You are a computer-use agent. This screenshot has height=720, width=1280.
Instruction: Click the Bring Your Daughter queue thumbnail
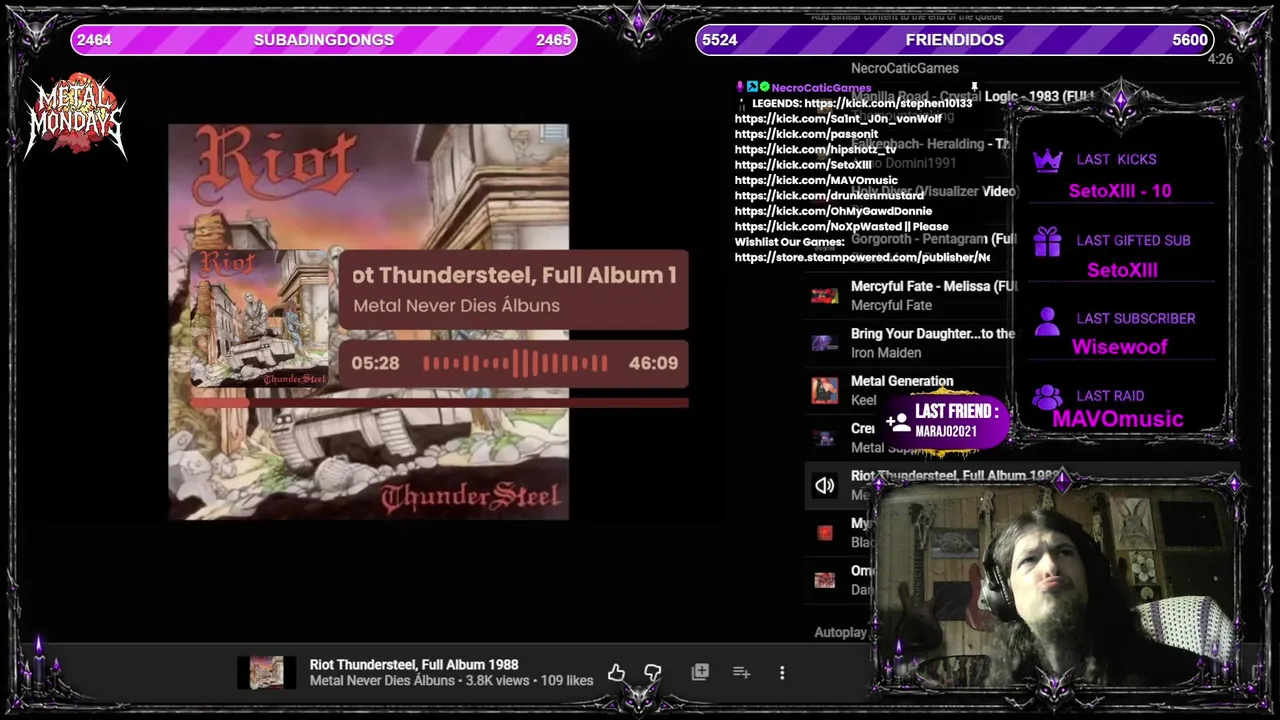pos(824,343)
